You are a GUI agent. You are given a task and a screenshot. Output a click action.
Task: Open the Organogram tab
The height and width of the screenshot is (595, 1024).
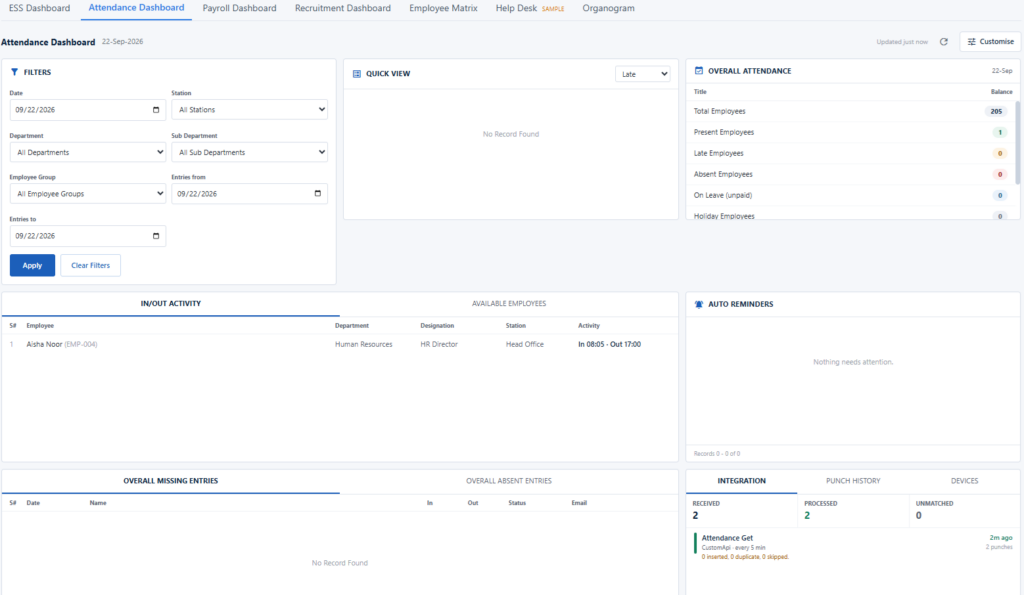608,8
